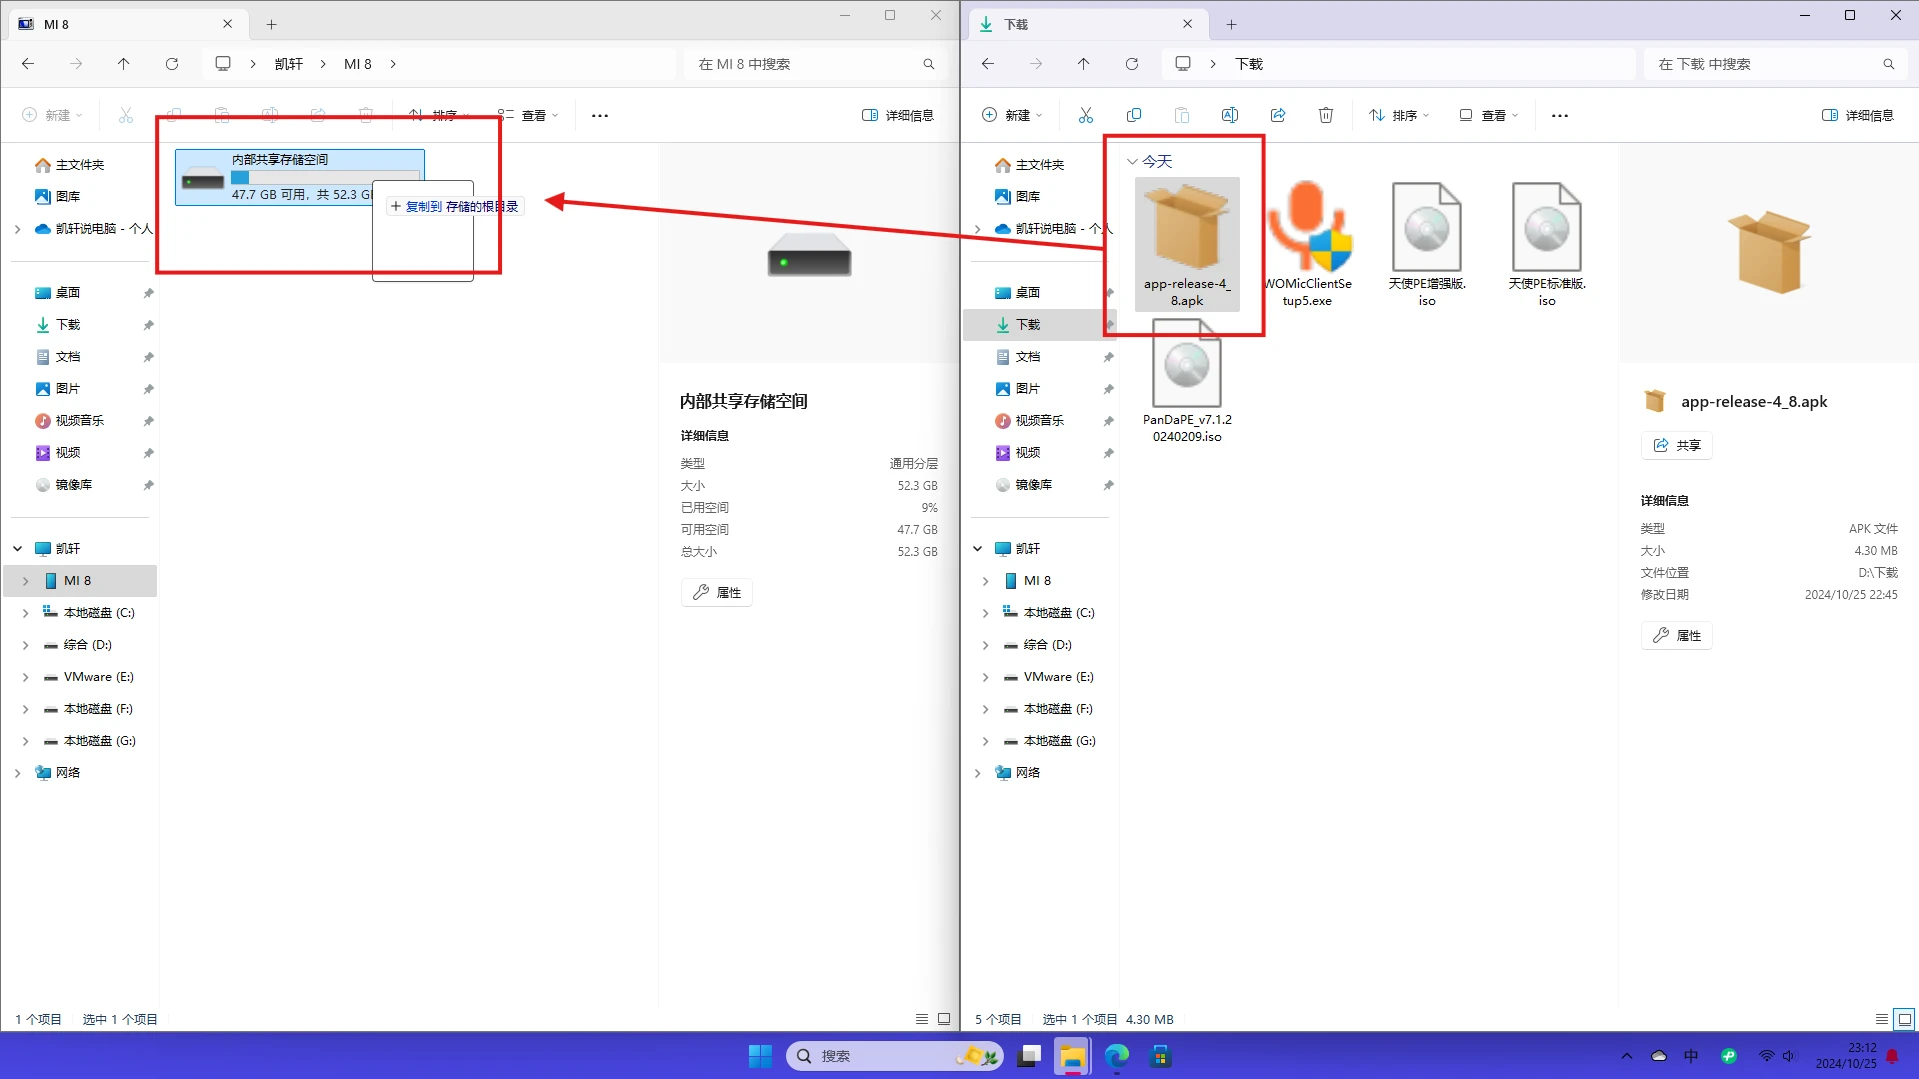1919x1079 pixels.
Task: Open the more options menu in the Downloads toolbar
Action: tap(1560, 116)
